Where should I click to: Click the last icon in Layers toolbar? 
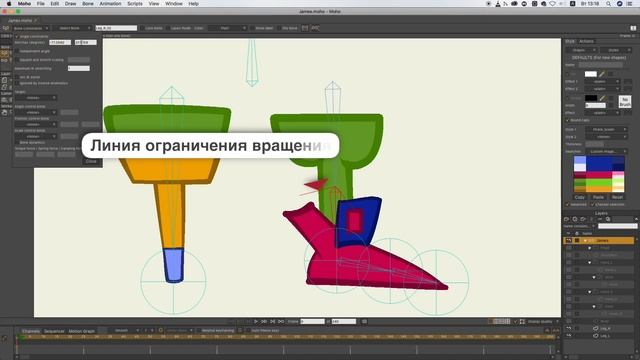click(608, 219)
